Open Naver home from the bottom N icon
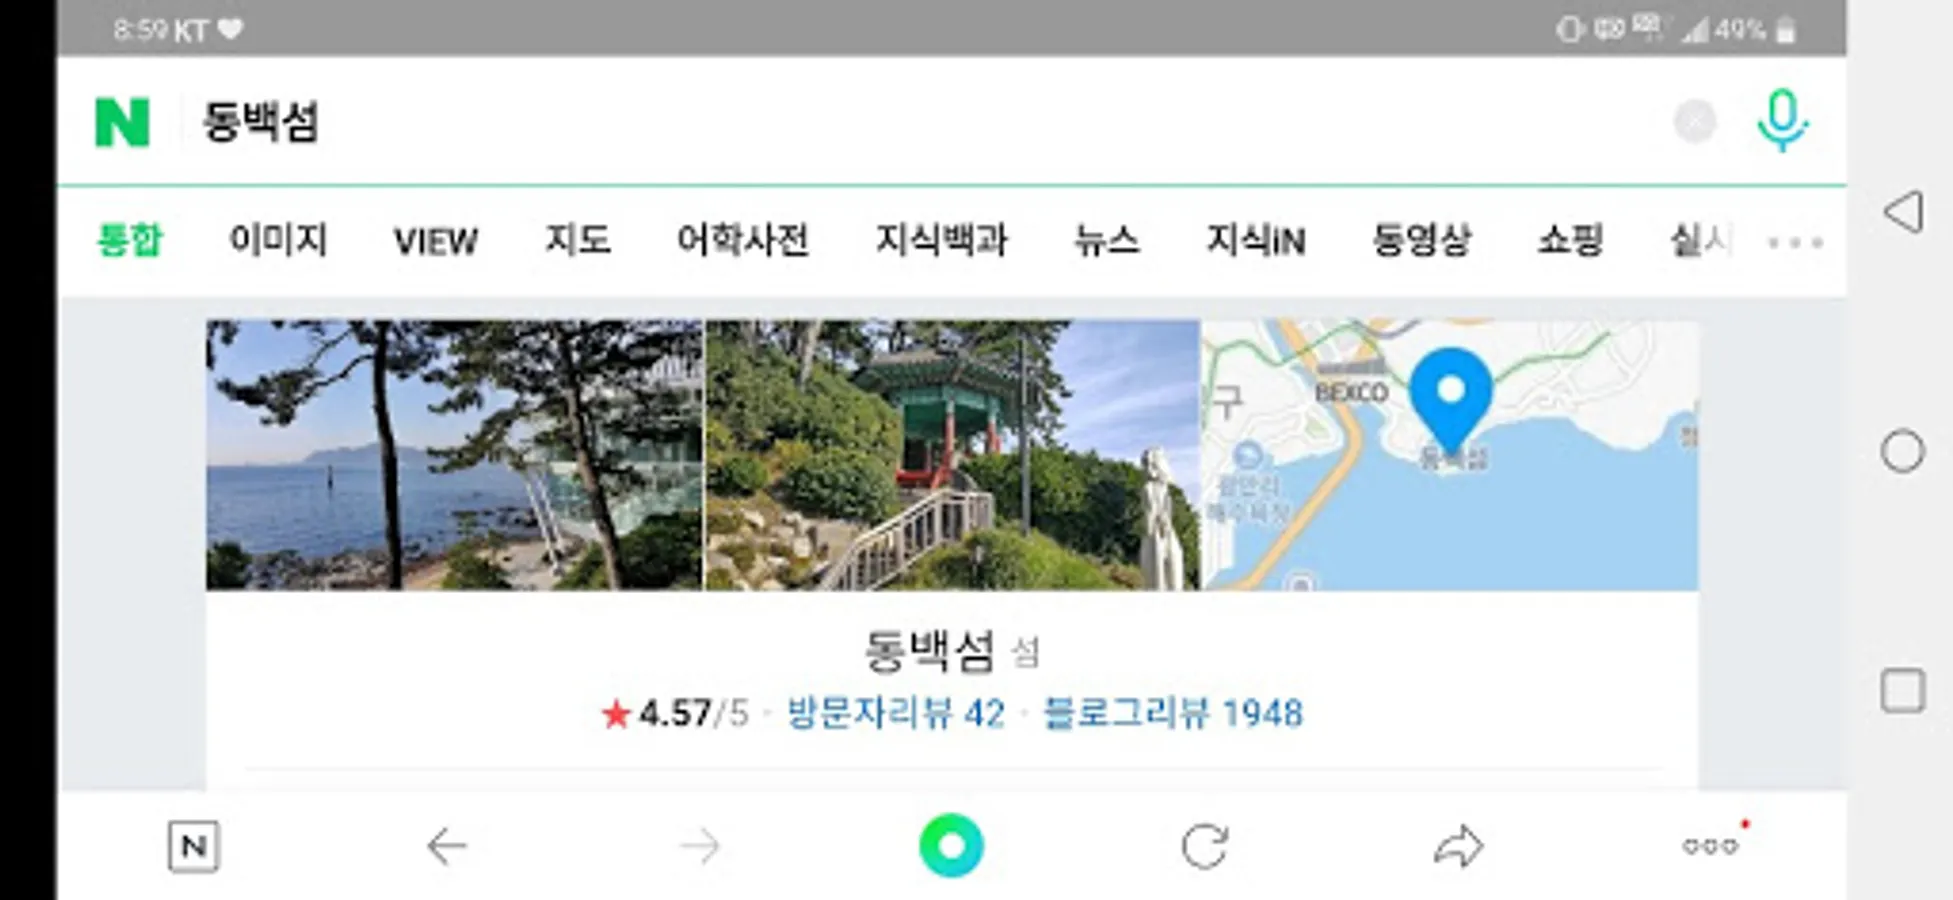1953x900 pixels. (x=193, y=847)
